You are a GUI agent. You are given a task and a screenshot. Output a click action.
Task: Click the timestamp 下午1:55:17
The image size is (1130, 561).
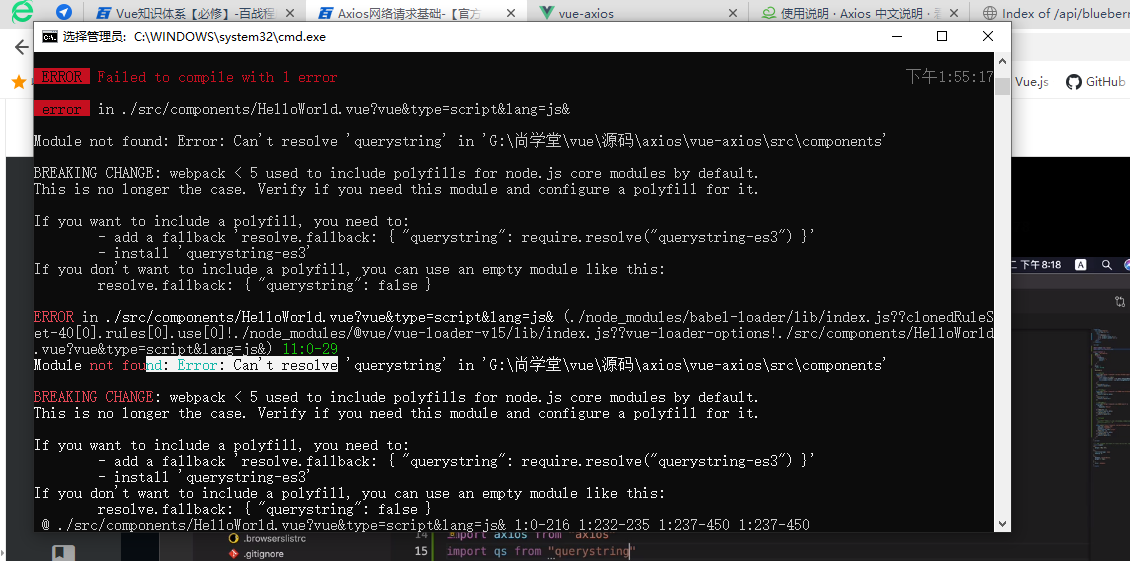pyautogui.click(x=949, y=76)
